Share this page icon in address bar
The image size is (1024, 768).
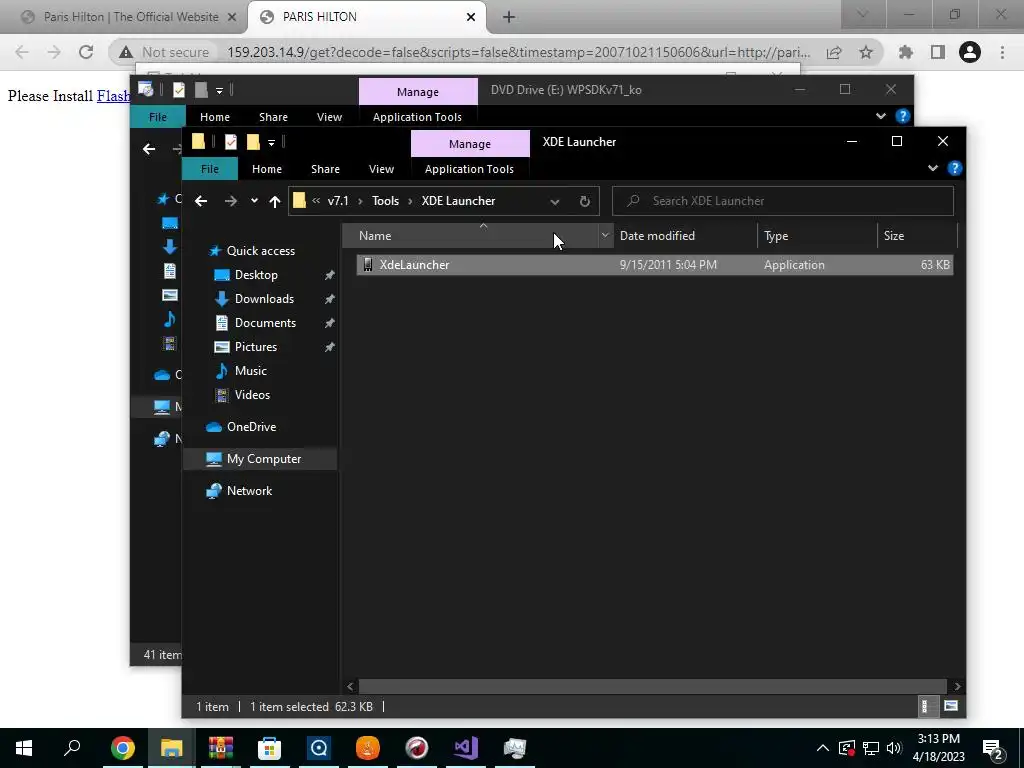834,52
